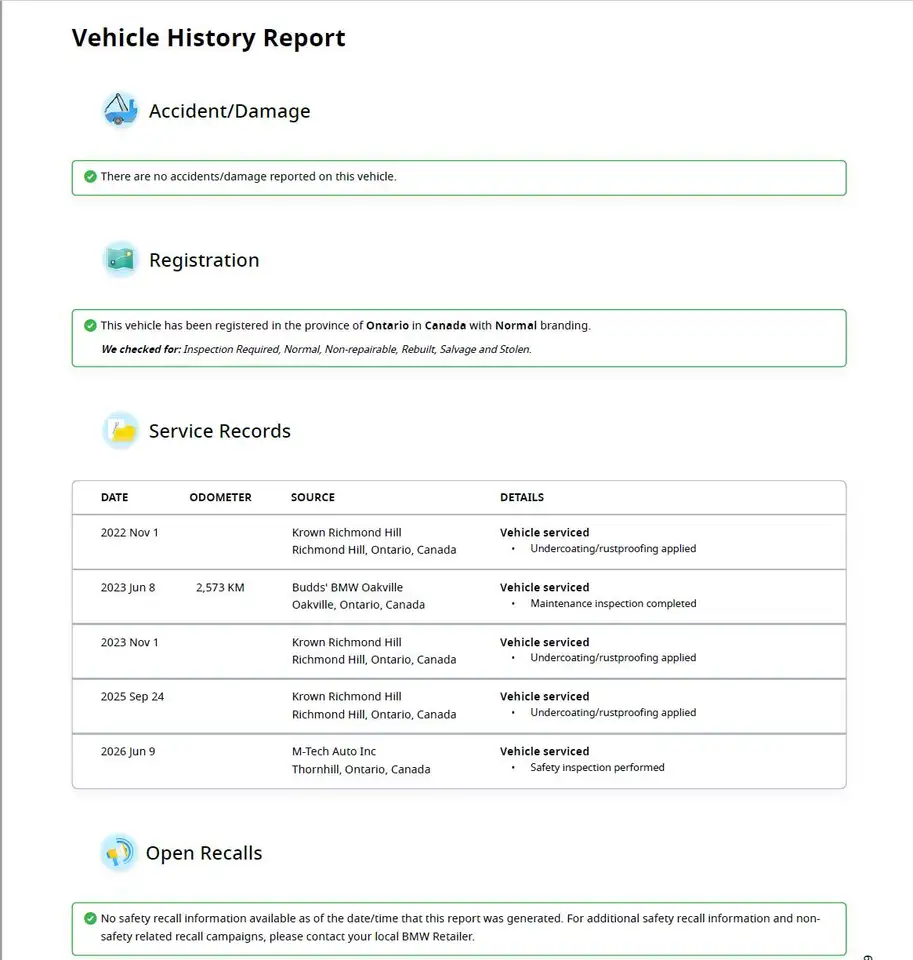The image size is (913, 960).
Task: Click green checkmark in Registration box
Action: [x=90, y=325]
